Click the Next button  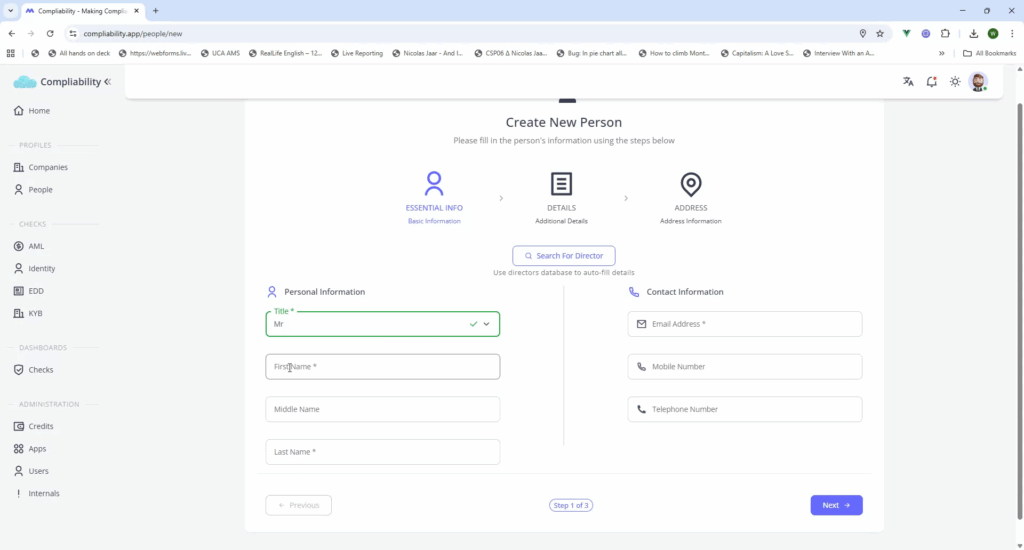coord(836,505)
